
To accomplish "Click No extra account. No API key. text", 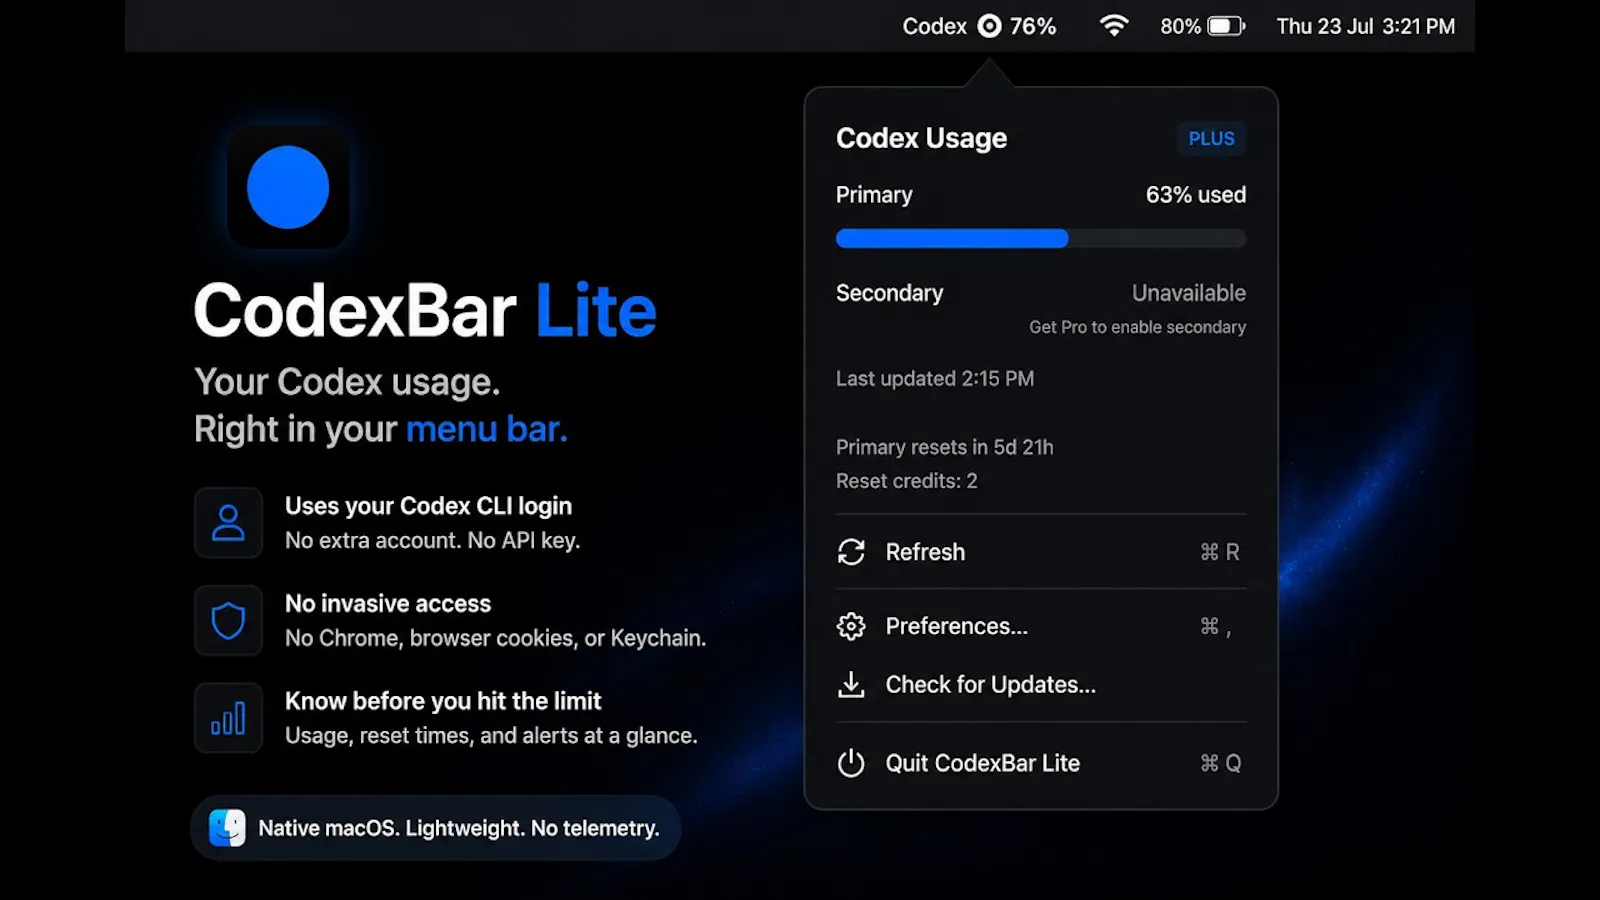I will click(432, 541).
